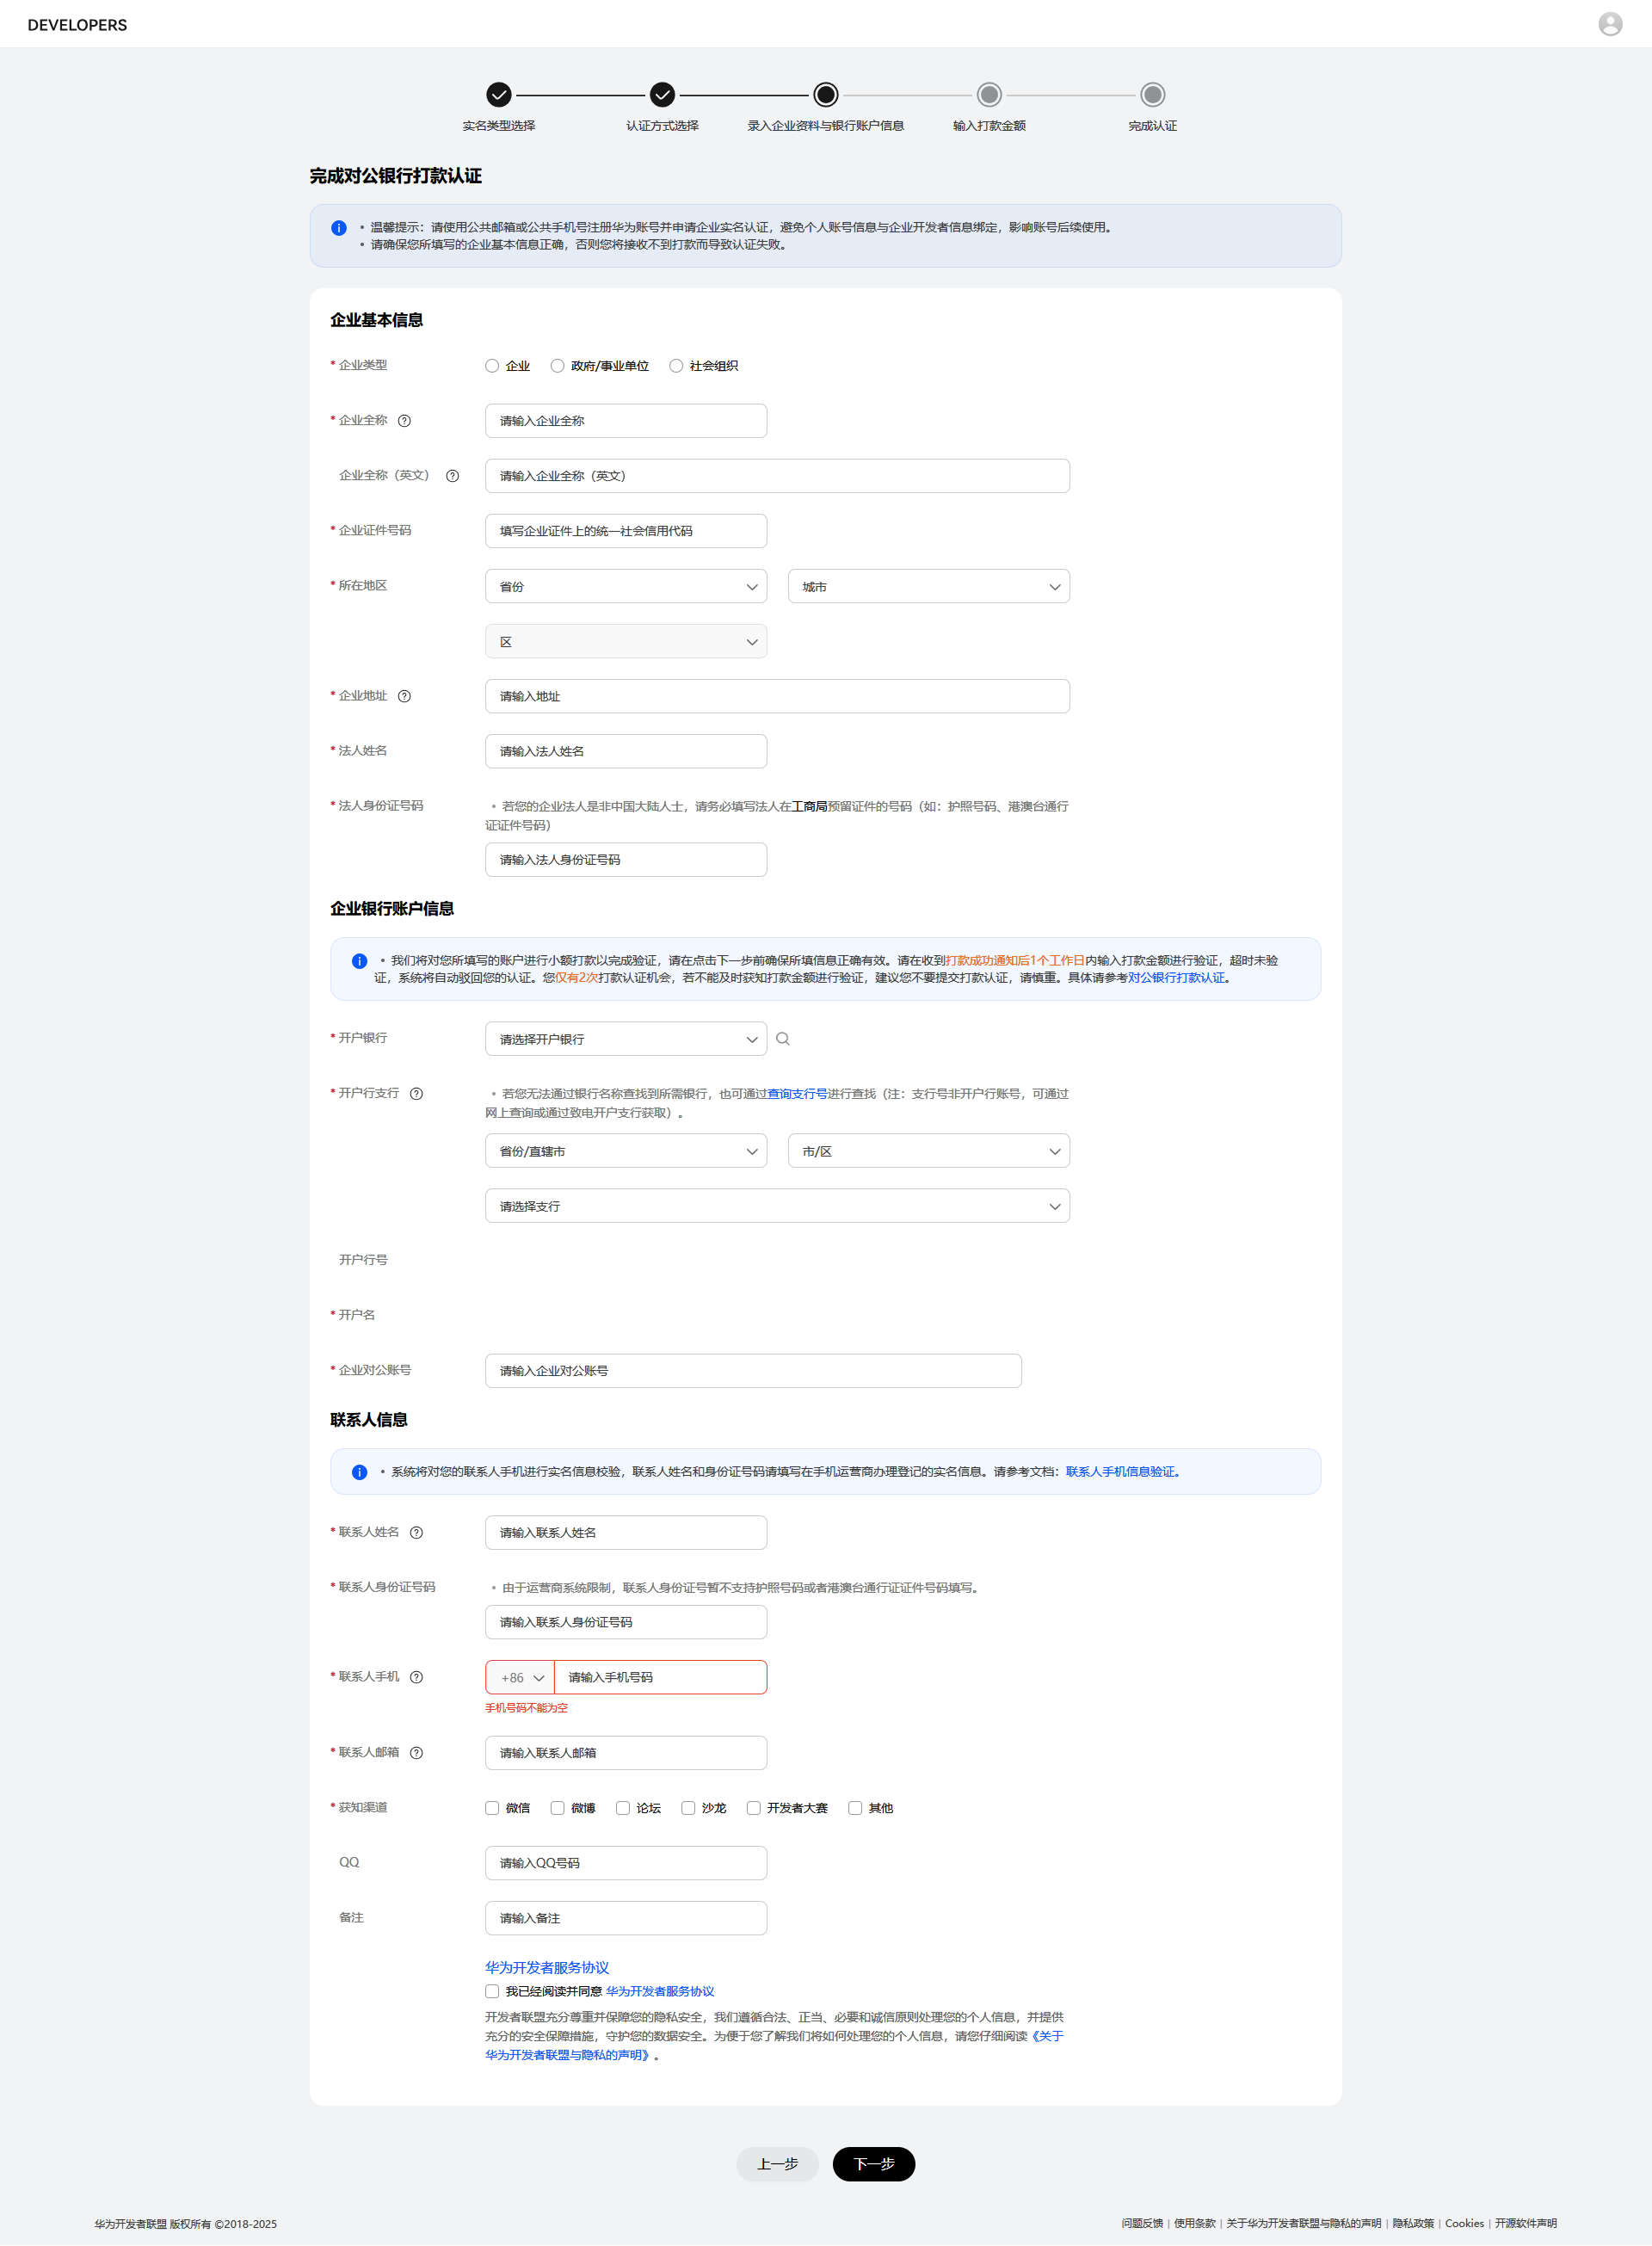Tick the 我已经阅读并同意 agreement checkbox

click(492, 1991)
